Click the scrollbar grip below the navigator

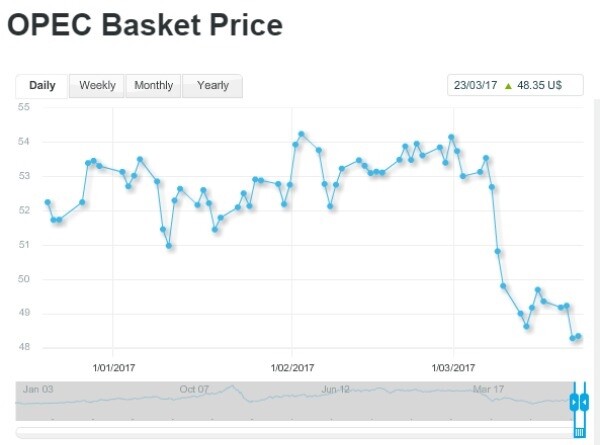point(578,431)
